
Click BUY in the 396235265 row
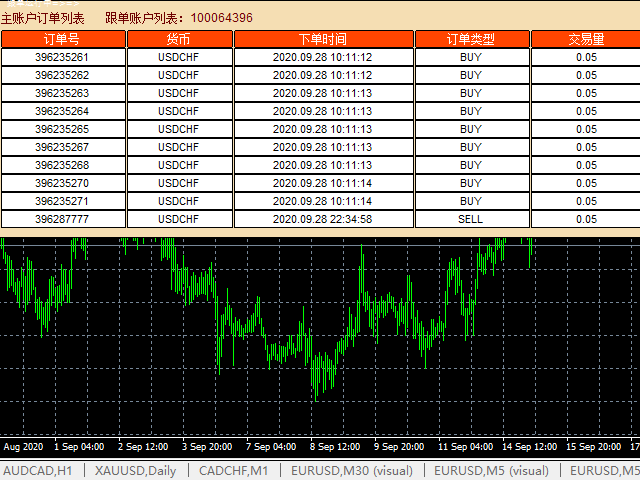tap(471, 129)
